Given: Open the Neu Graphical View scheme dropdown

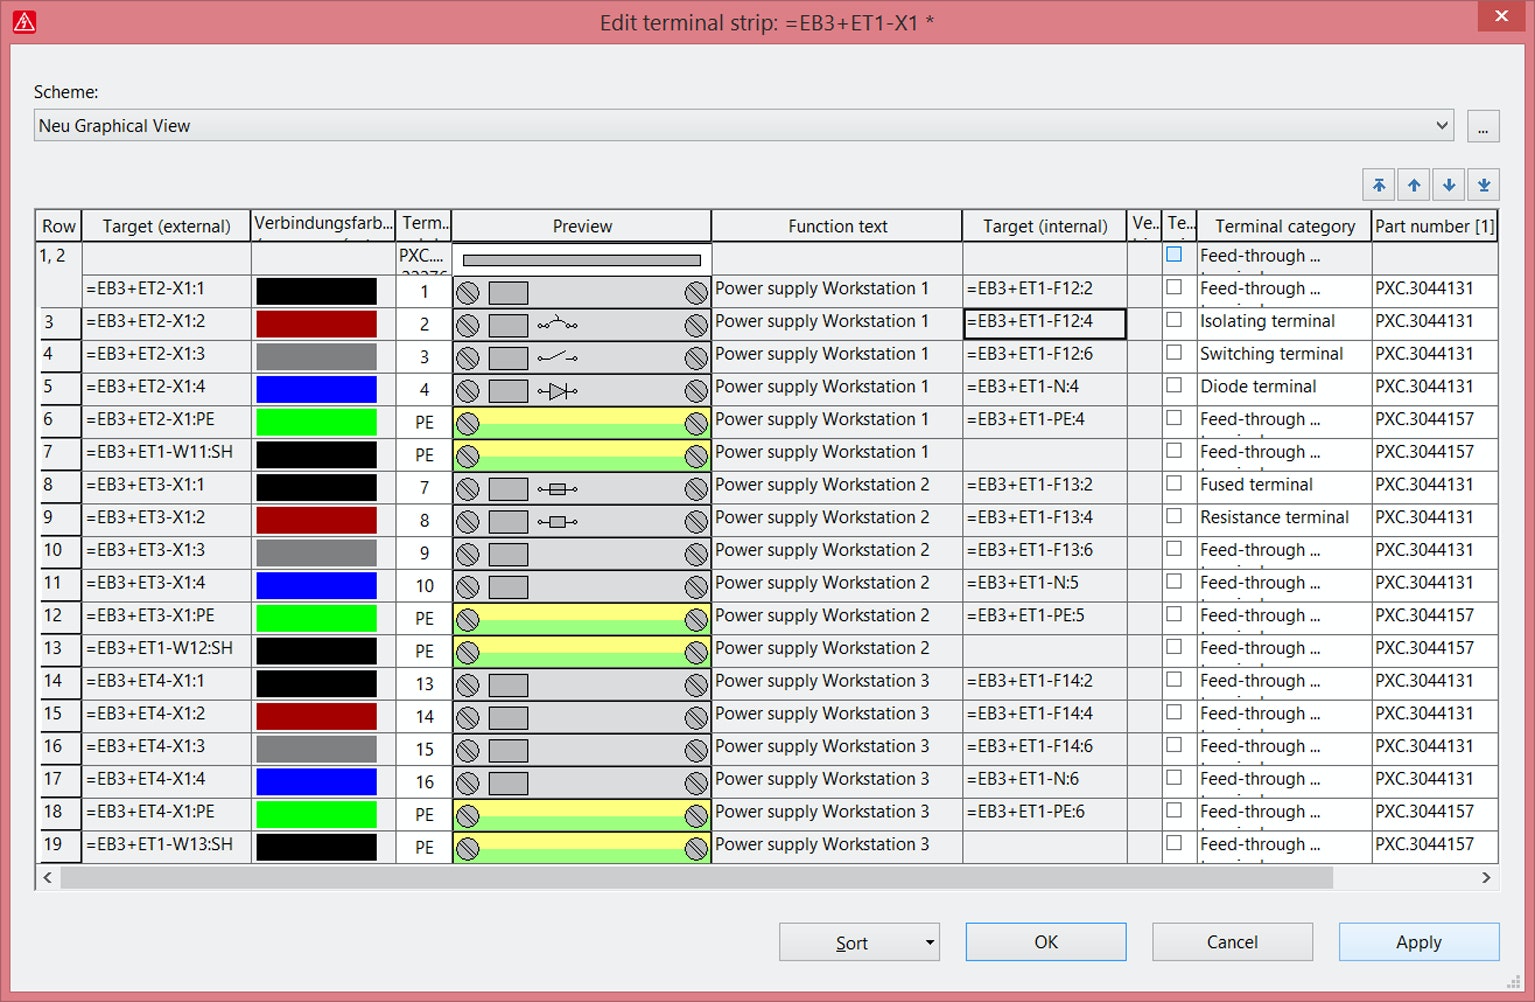Looking at the screenshot, I should tap(1440, 125).
